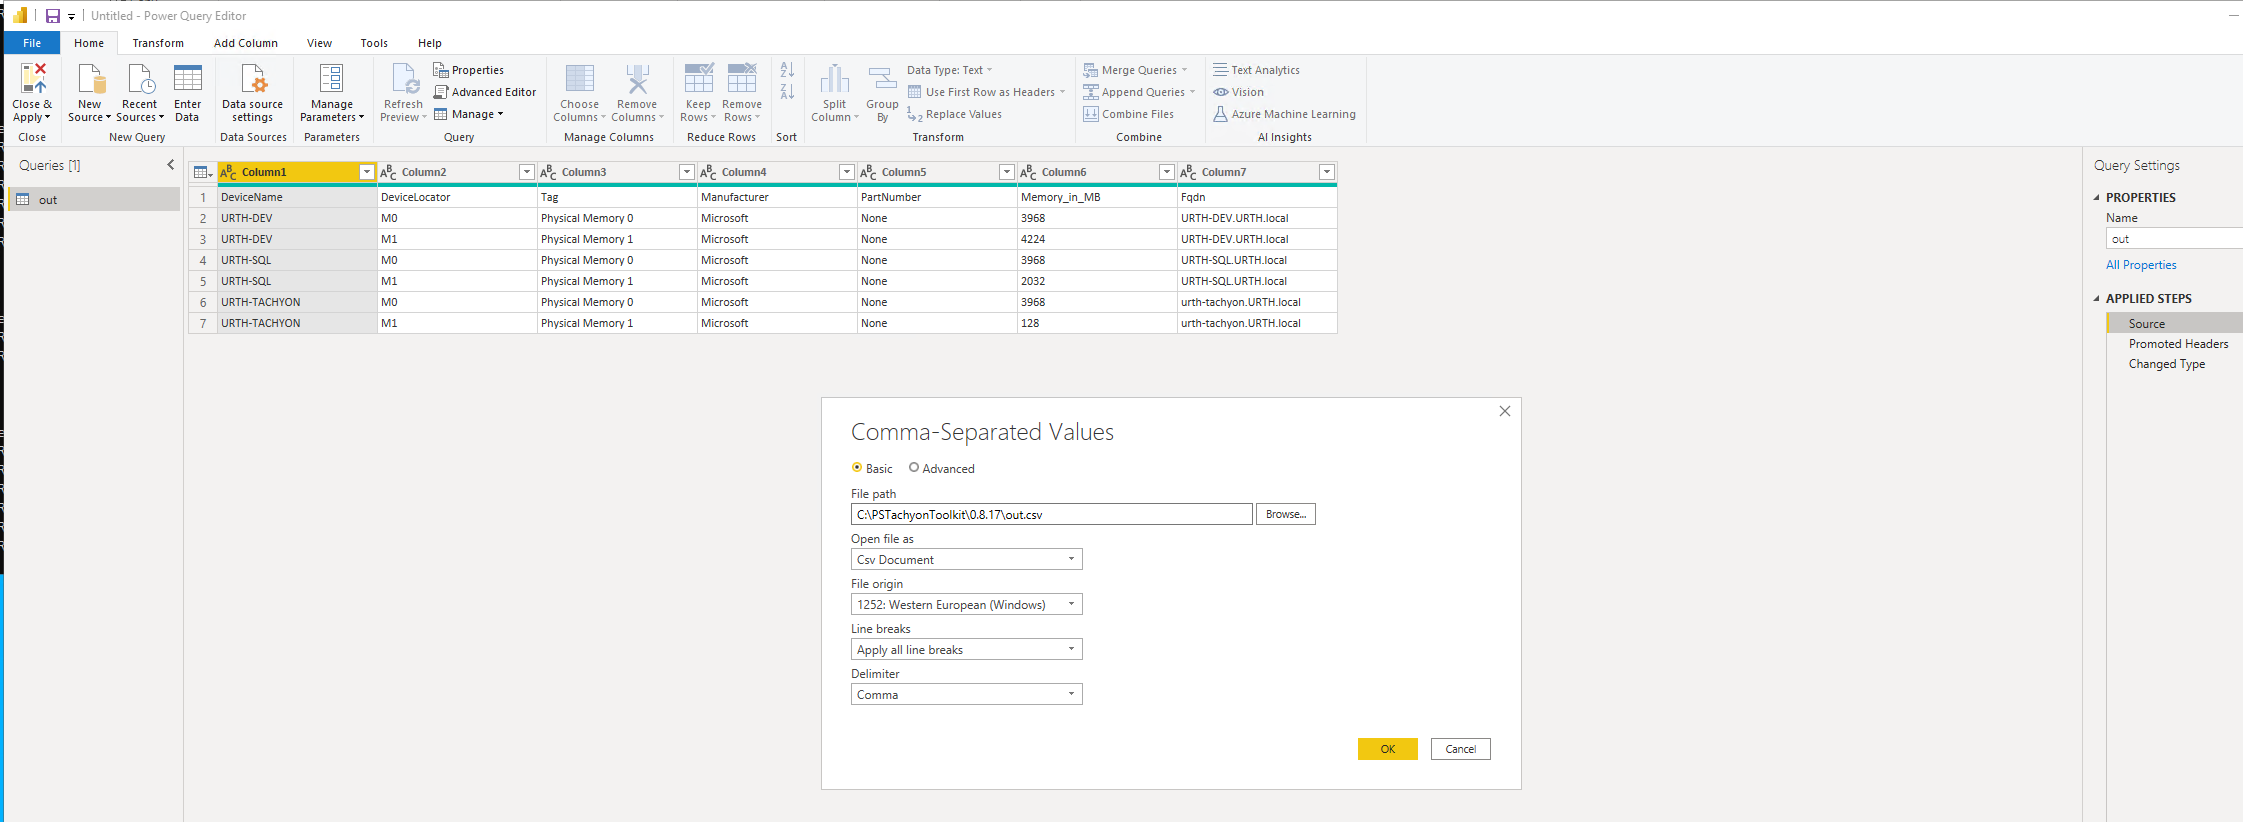This screenshot has height=822, width=2243.
Task: Click the Cancel button
Action: [x=1460, y=749]
